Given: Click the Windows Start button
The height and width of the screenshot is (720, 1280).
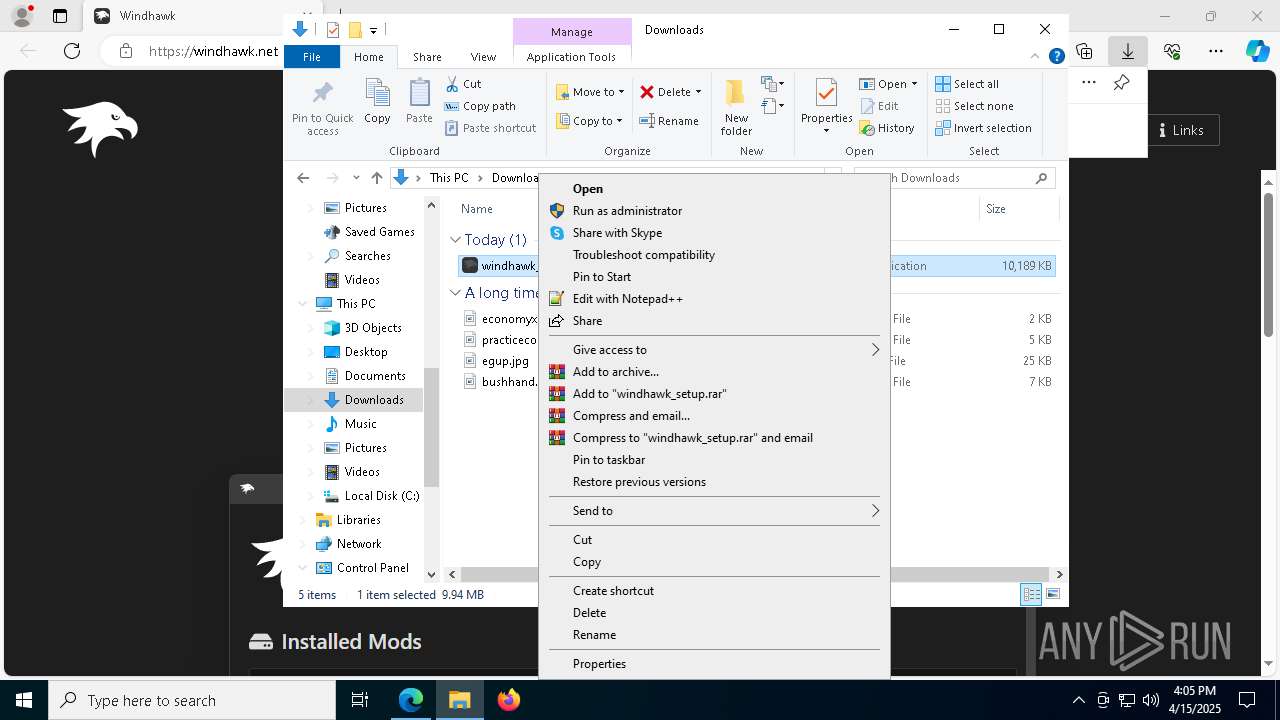Looking at the screenshot, I should [24, 700].
